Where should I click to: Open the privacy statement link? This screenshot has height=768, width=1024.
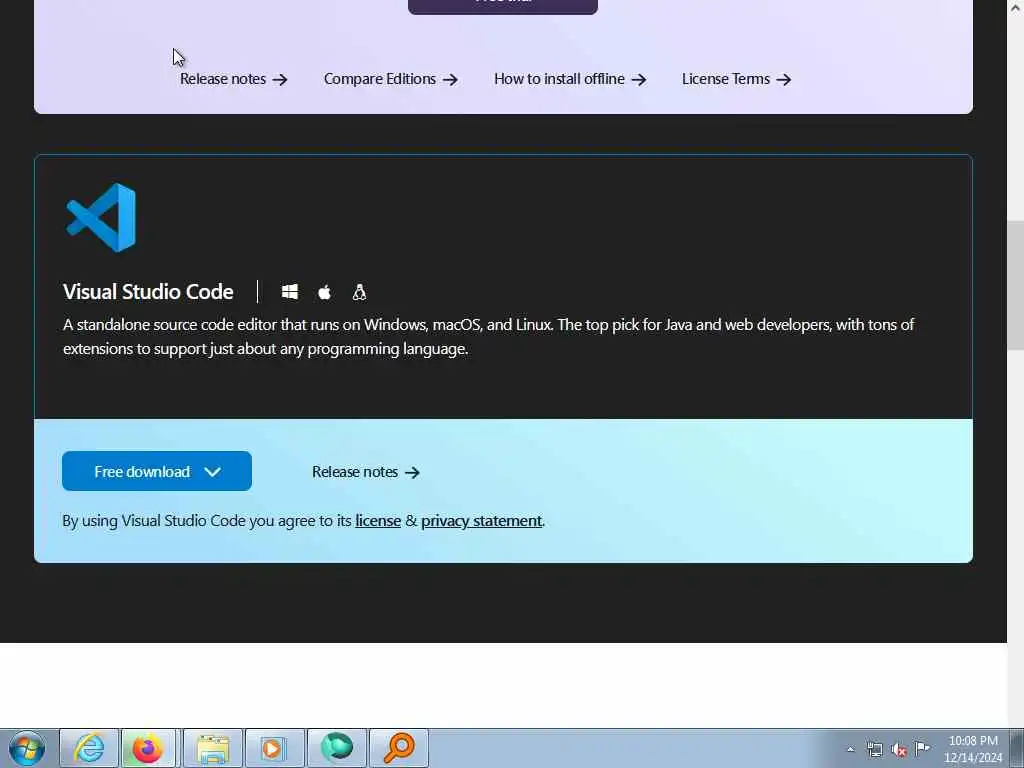(x=481, y=520)
